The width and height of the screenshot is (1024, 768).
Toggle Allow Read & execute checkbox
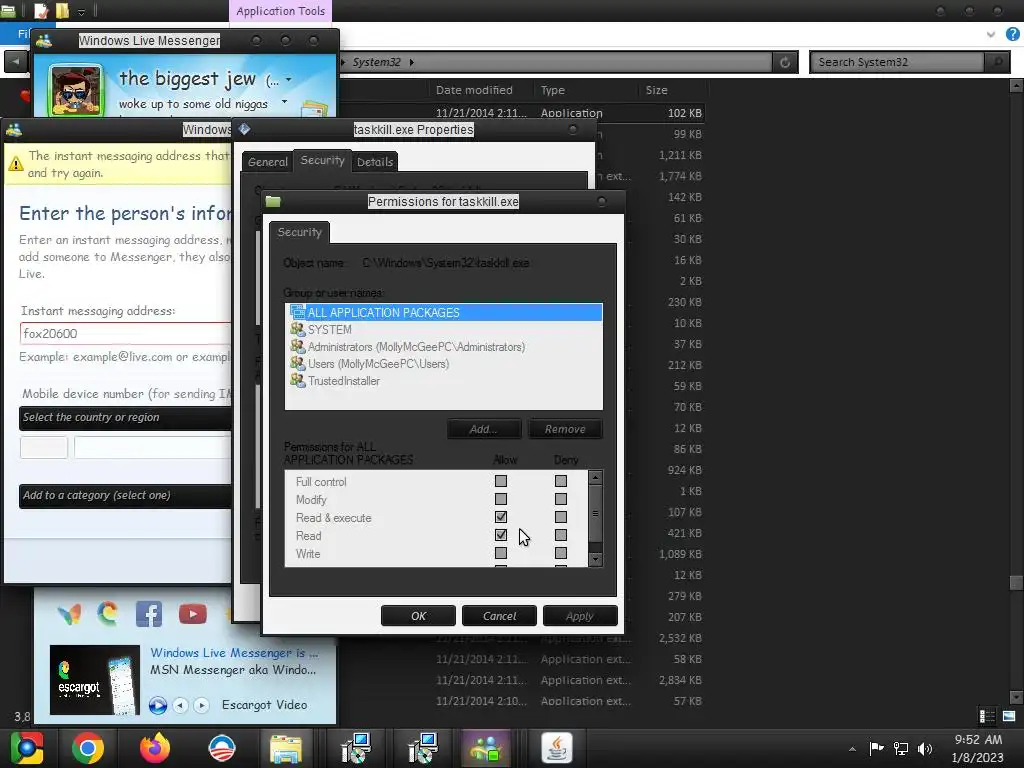[x=501, y=517]
